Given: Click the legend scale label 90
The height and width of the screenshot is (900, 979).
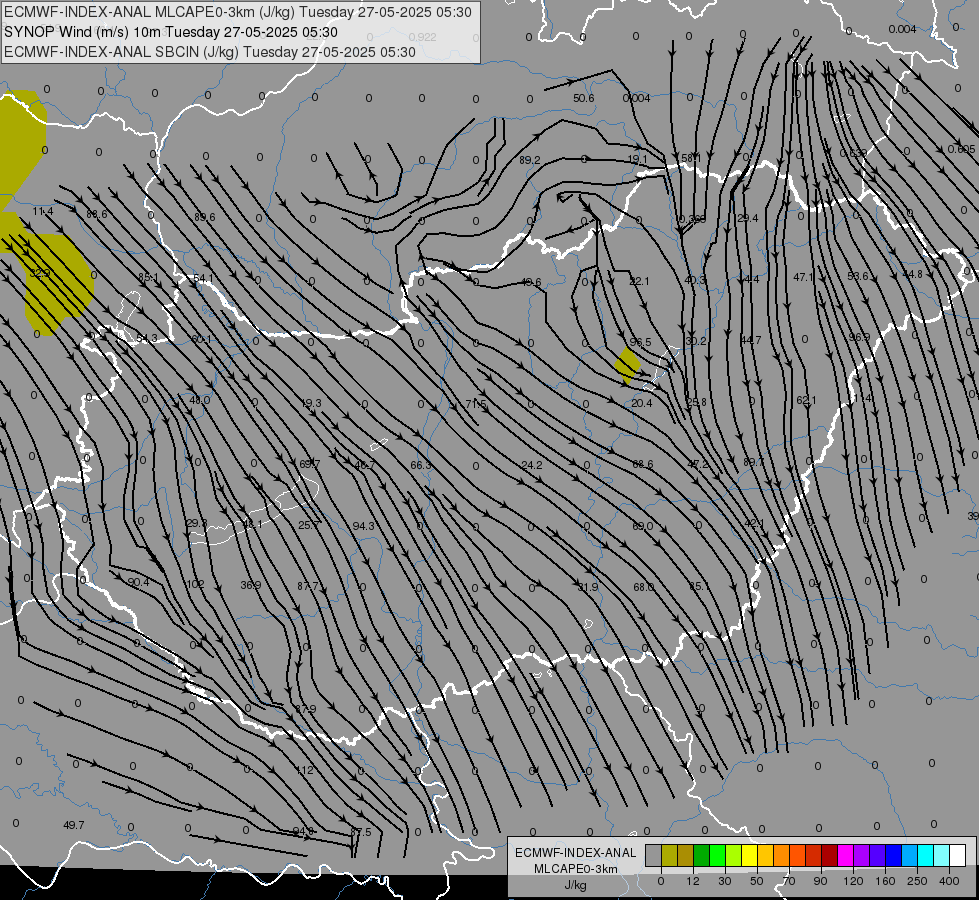Looking at the screenshot, I should pyautogui.click(x=820, y=881).
